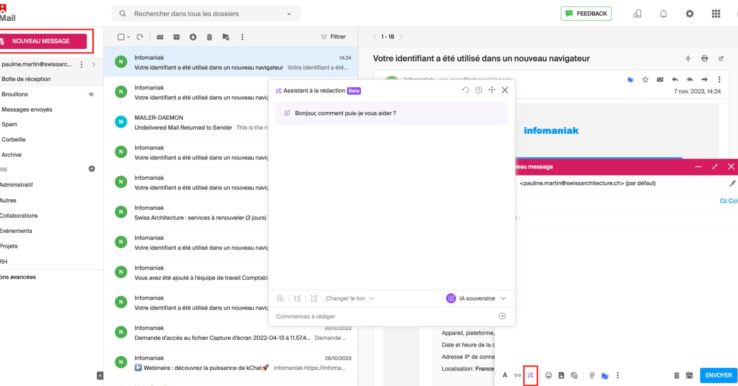Delete the draft with compose trash icon

tap(676, 375)
